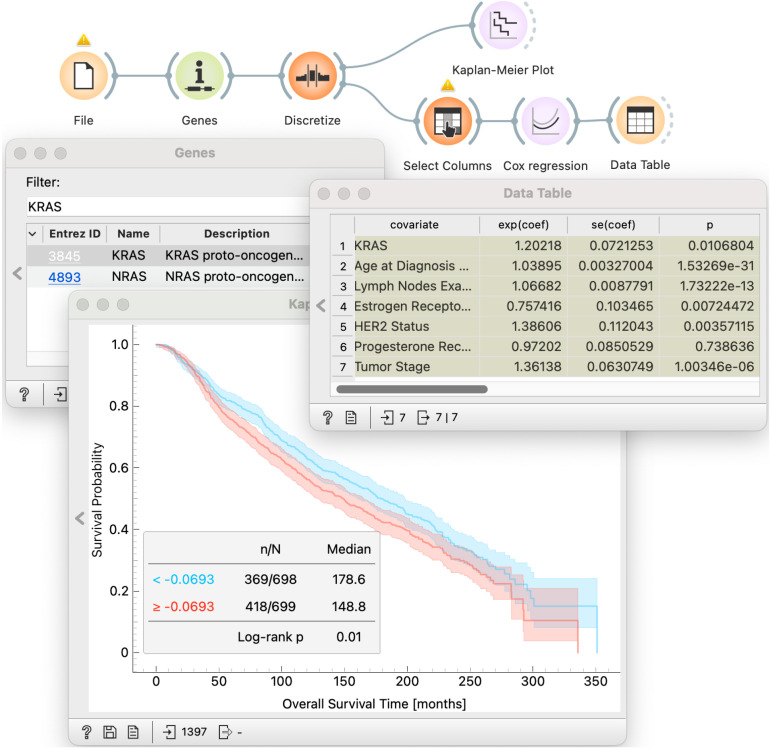Open report icon in Data Table status bar
The image size is (770, 748).
(x=351, y=417)
